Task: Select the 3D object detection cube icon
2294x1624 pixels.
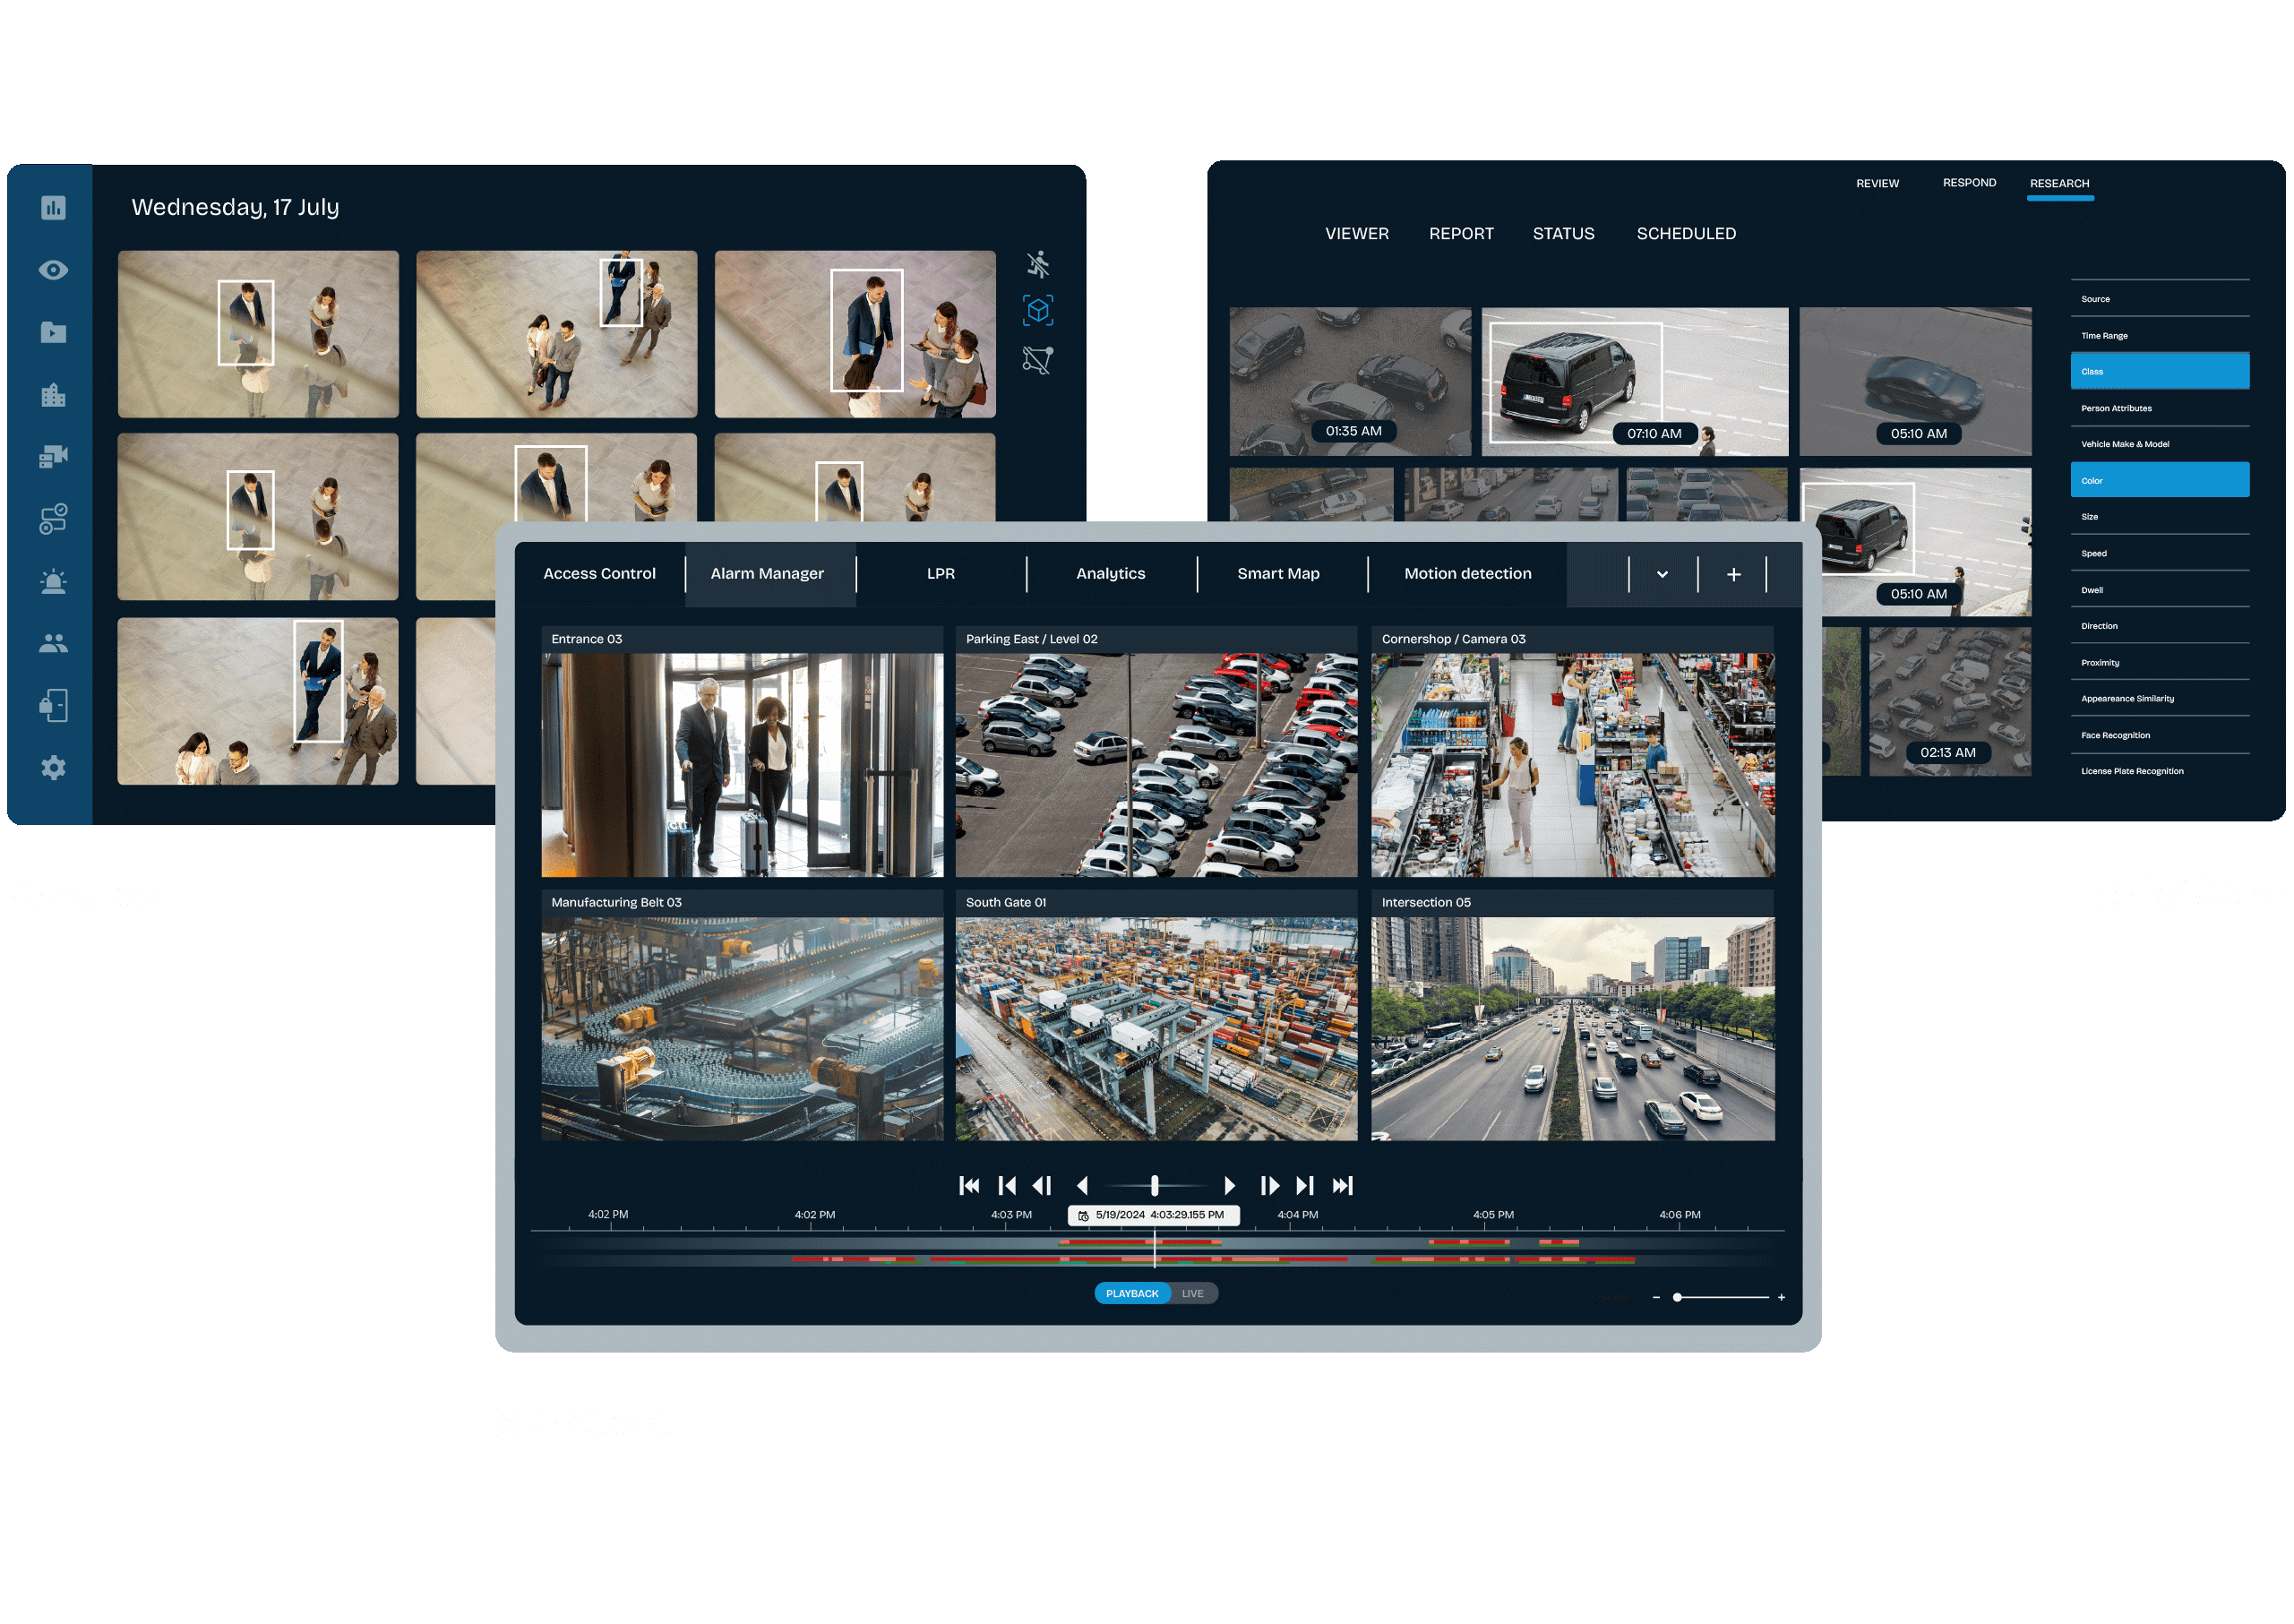Action: pyautogui.click(x=1038, y=311)
